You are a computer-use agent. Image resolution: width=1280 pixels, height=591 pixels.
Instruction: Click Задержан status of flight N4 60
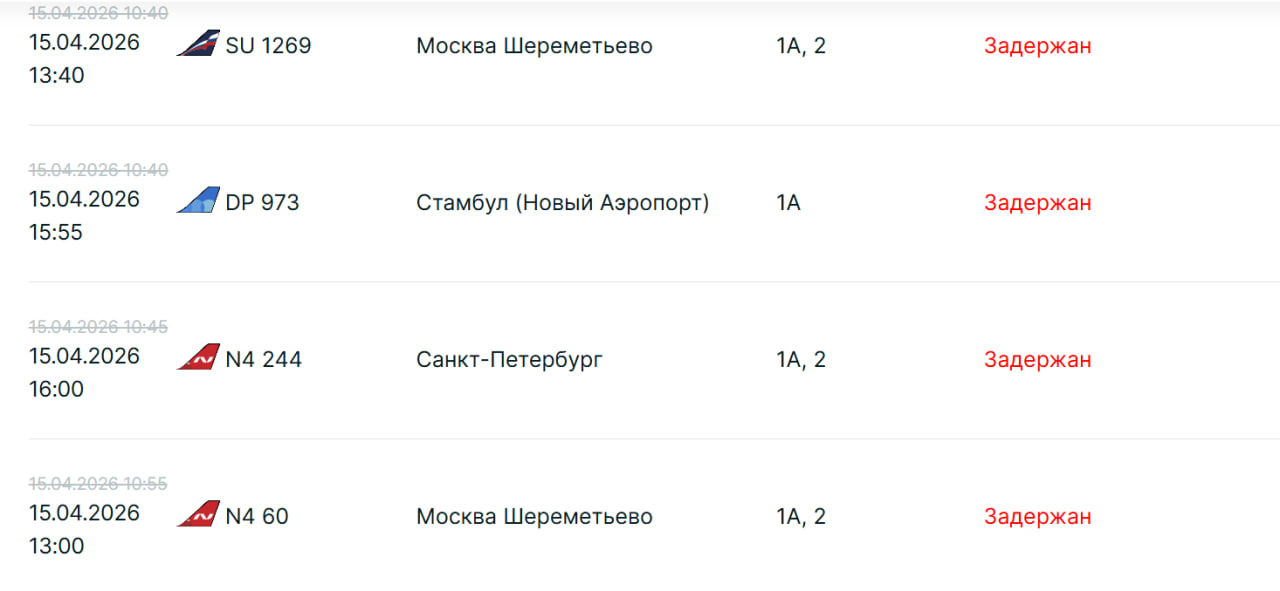1037,517
